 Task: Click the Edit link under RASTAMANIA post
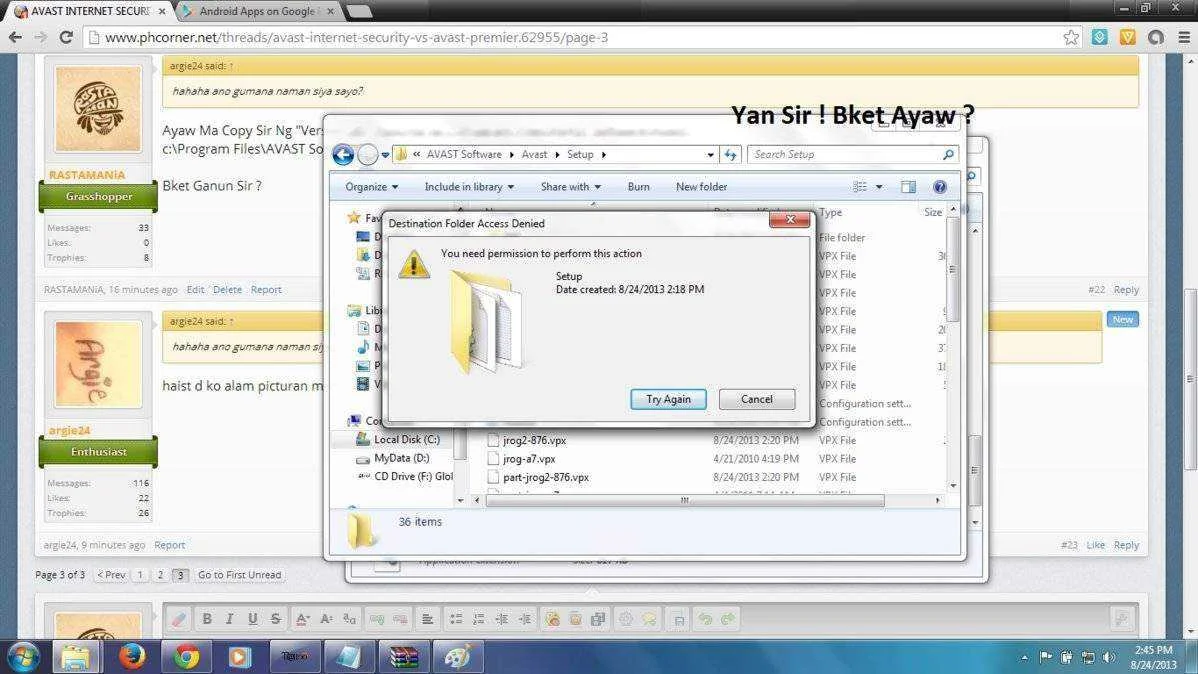point(195,290)
